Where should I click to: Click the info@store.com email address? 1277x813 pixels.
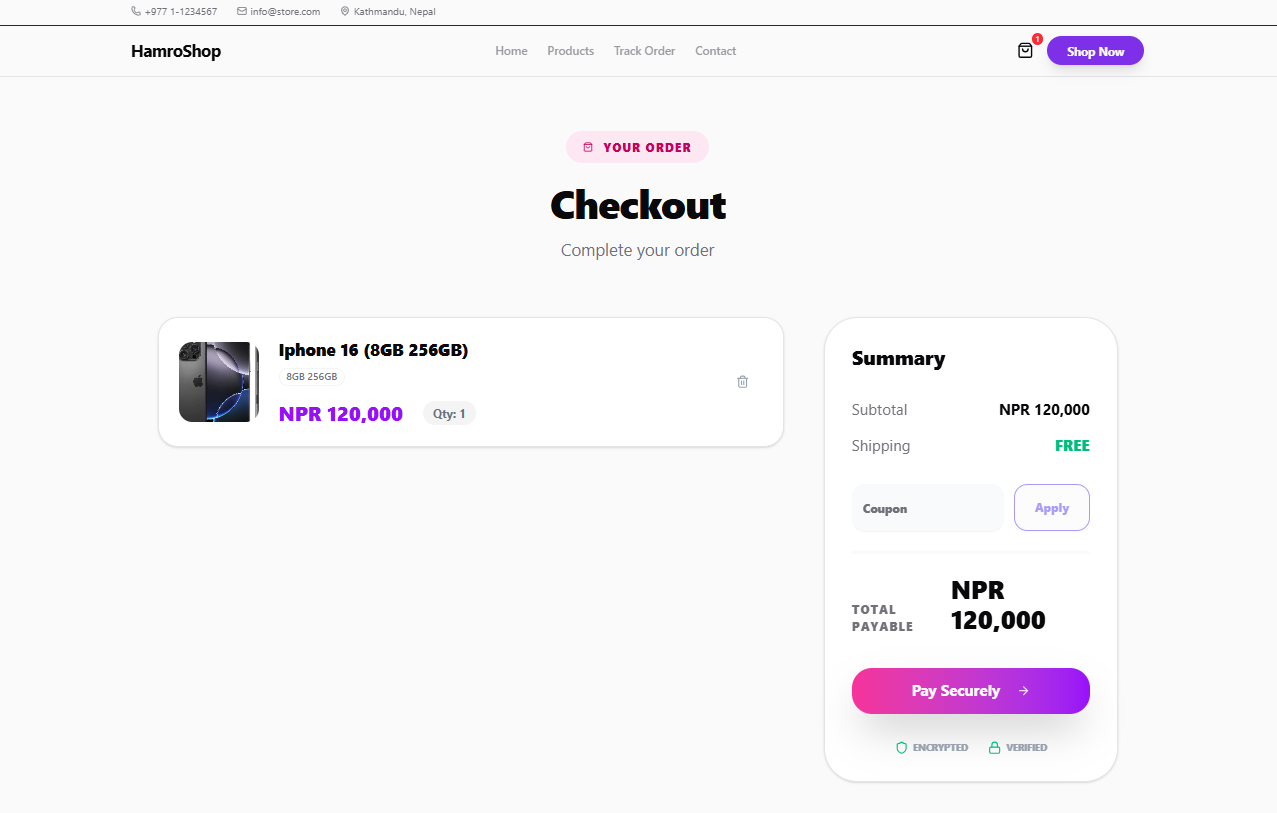coord(285,12)
